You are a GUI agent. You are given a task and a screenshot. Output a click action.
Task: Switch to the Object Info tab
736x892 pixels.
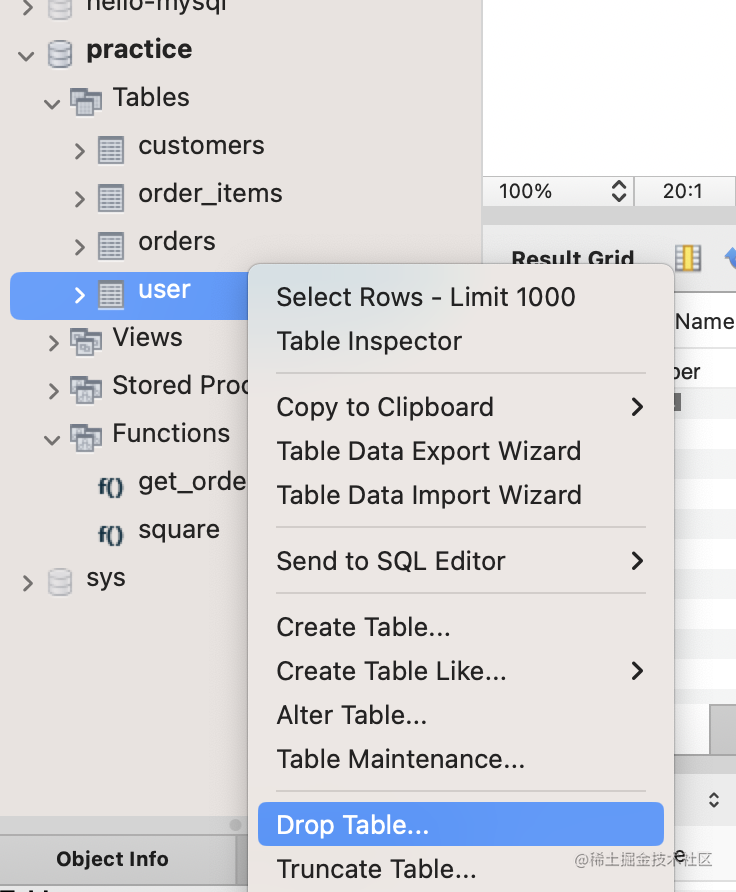coord(113,859)
